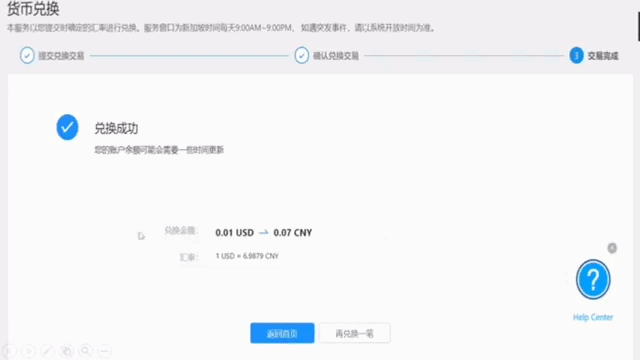Image resolution: width=640 pixels, height=360 pixels.
Task: Click the 0.01 USD amount text
Action: click(234, 233)
